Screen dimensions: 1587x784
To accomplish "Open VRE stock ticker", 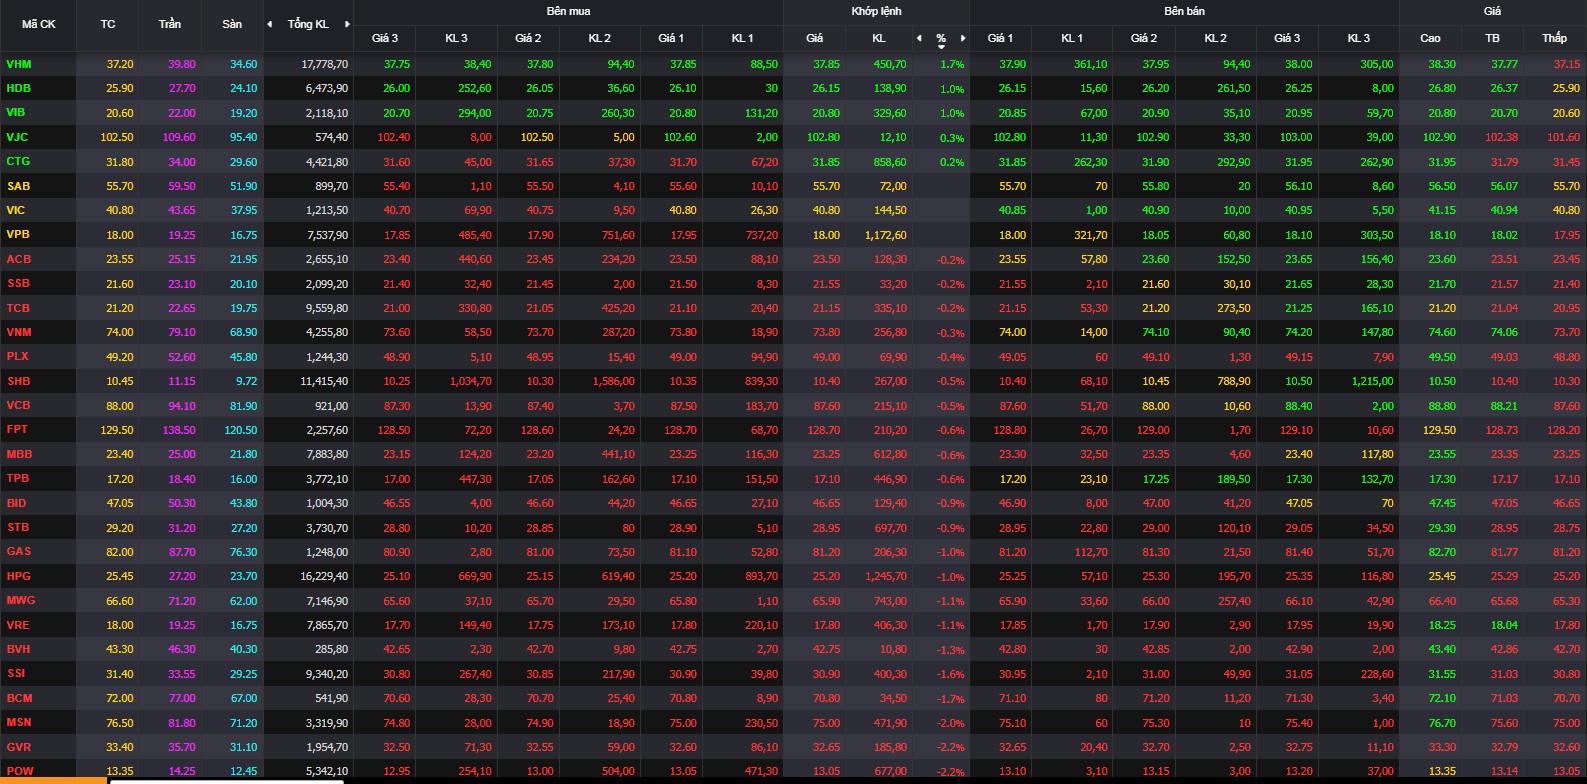I will tap(18, 625).
